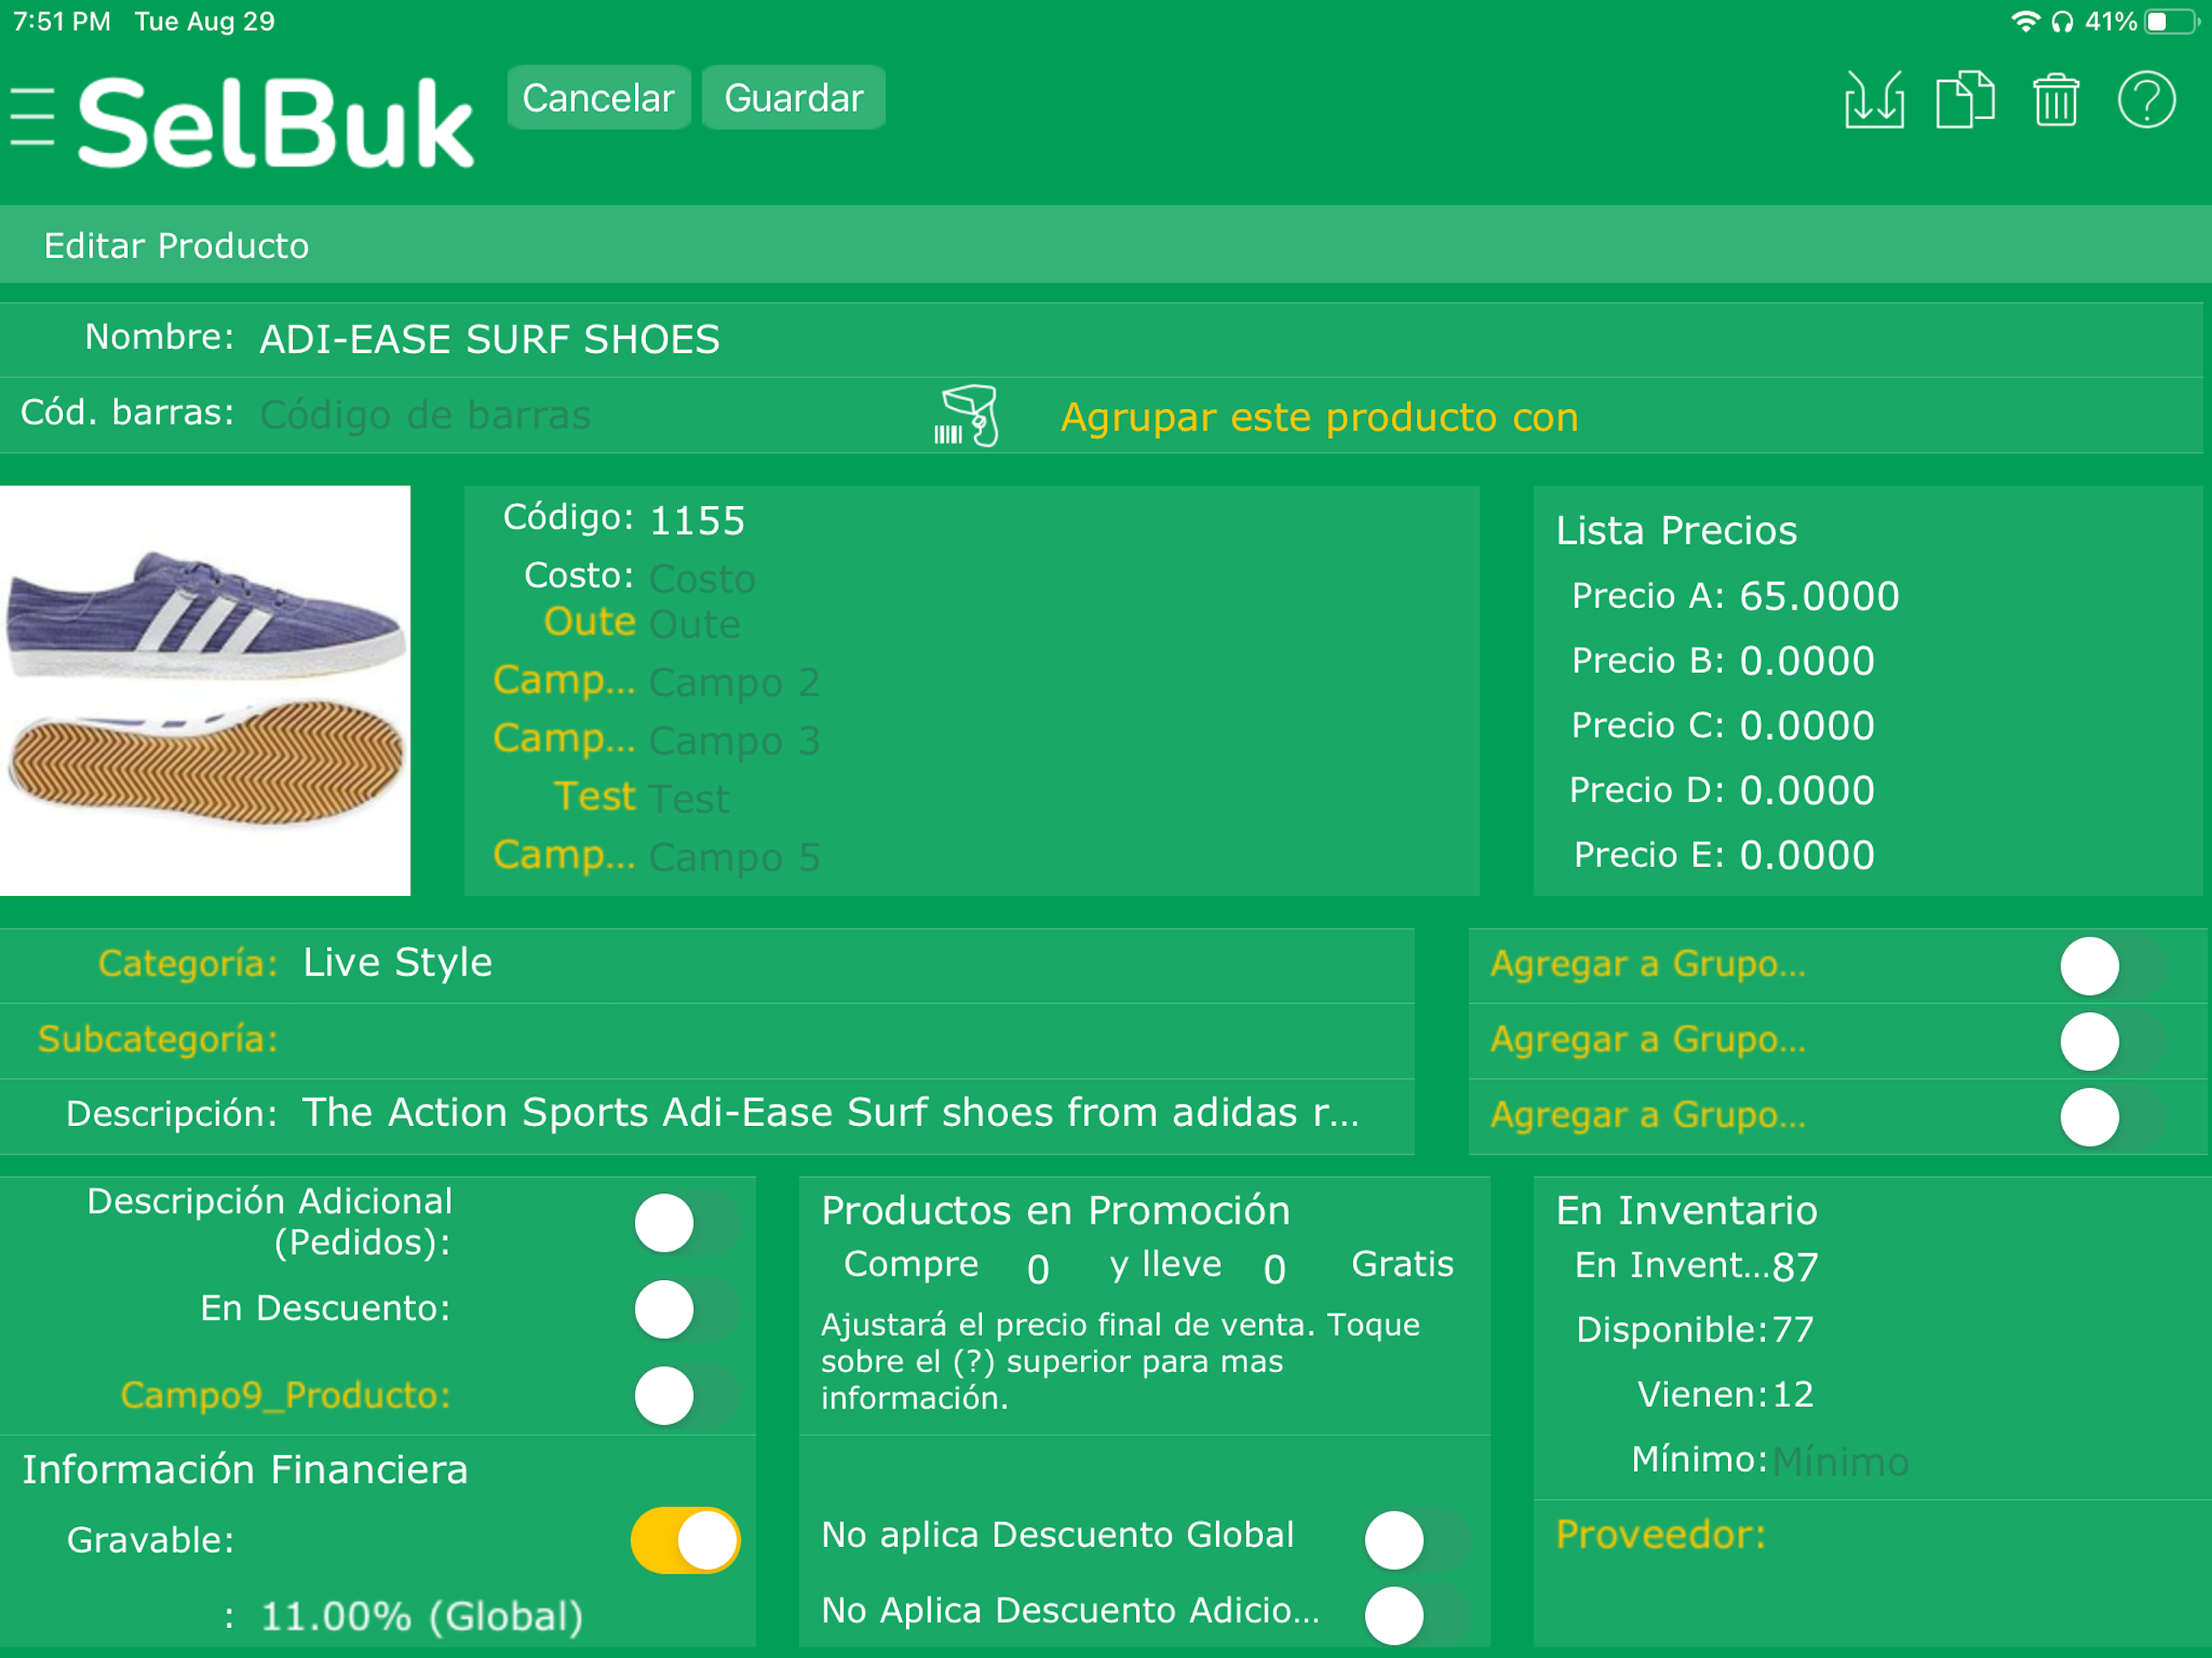Focus the Campo 2 input field
The image size is (2212, 1658).
(1060, 683)
